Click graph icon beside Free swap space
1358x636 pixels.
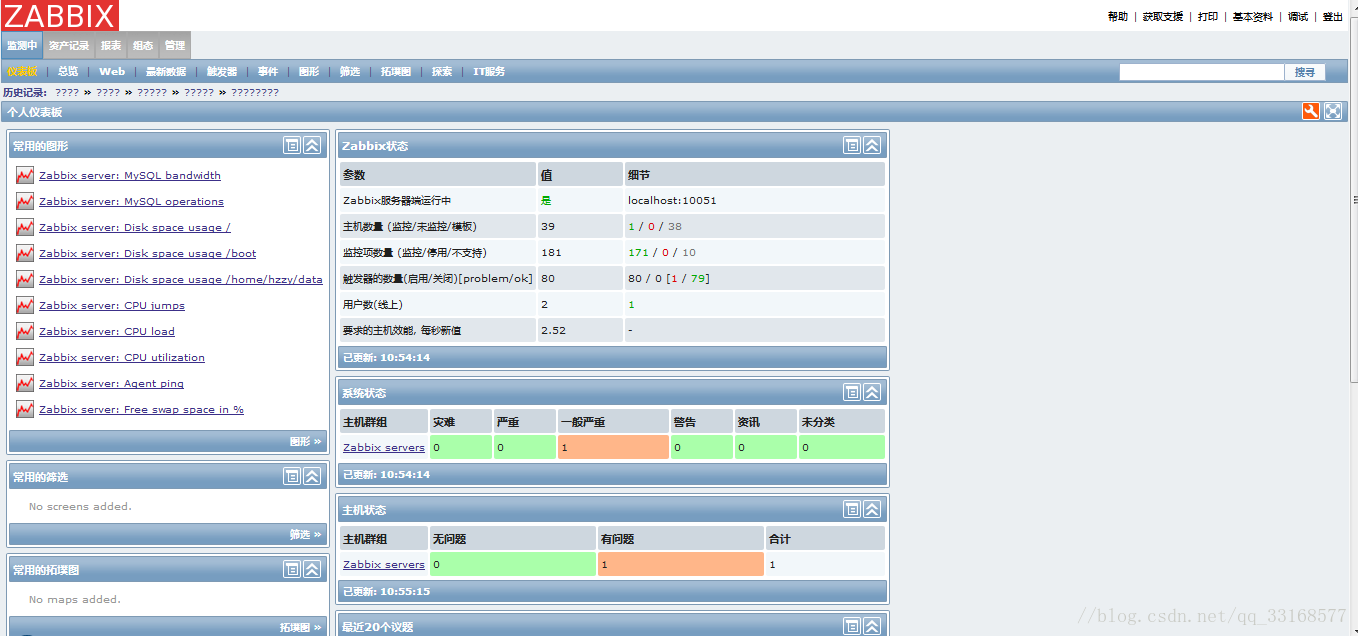25,409
